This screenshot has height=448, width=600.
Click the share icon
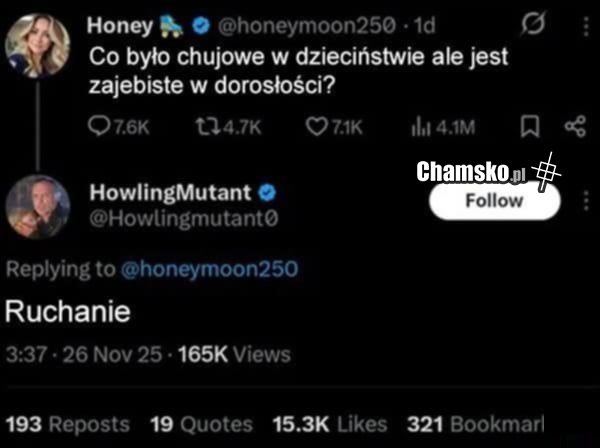[x=574, y=126]
